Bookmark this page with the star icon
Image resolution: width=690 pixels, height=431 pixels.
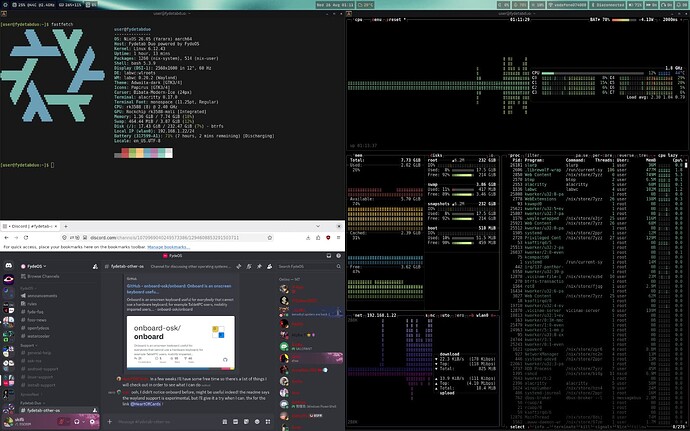point(270,238)
